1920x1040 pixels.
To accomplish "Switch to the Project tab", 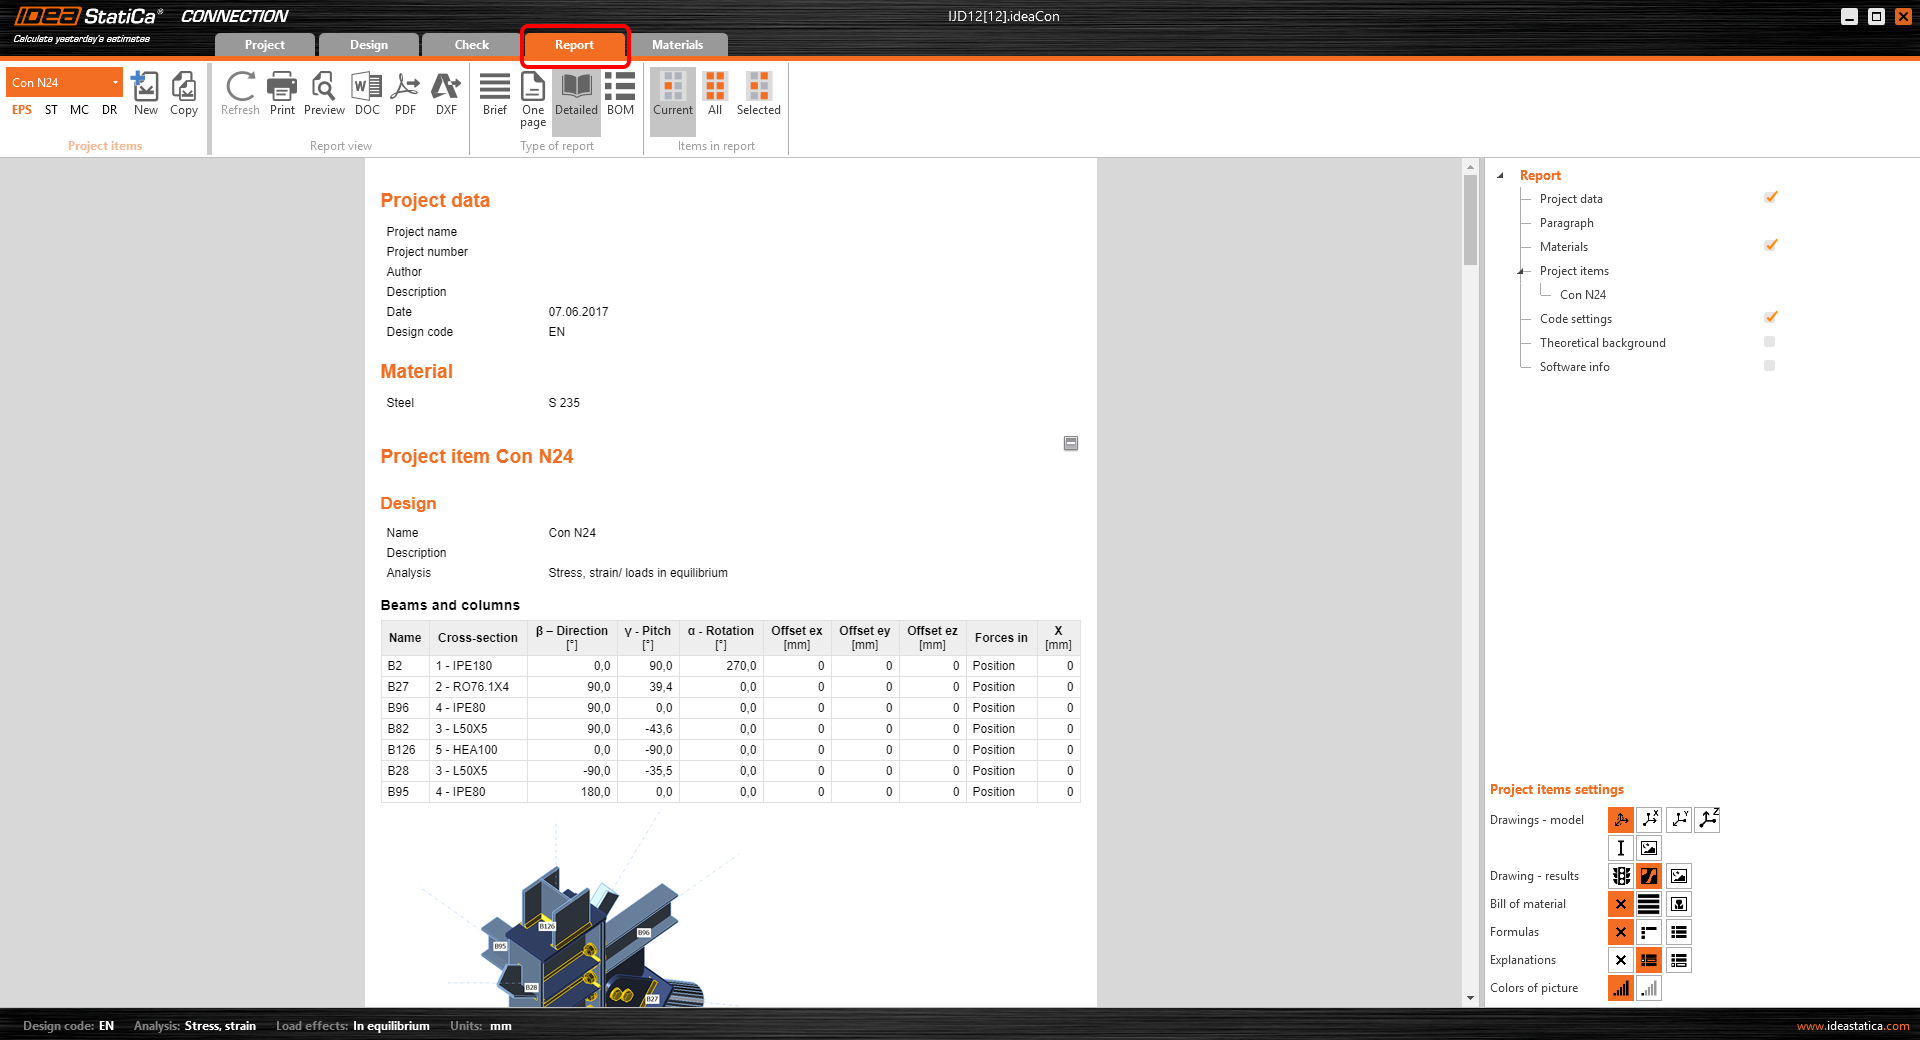I will click(x=265, y=45).
